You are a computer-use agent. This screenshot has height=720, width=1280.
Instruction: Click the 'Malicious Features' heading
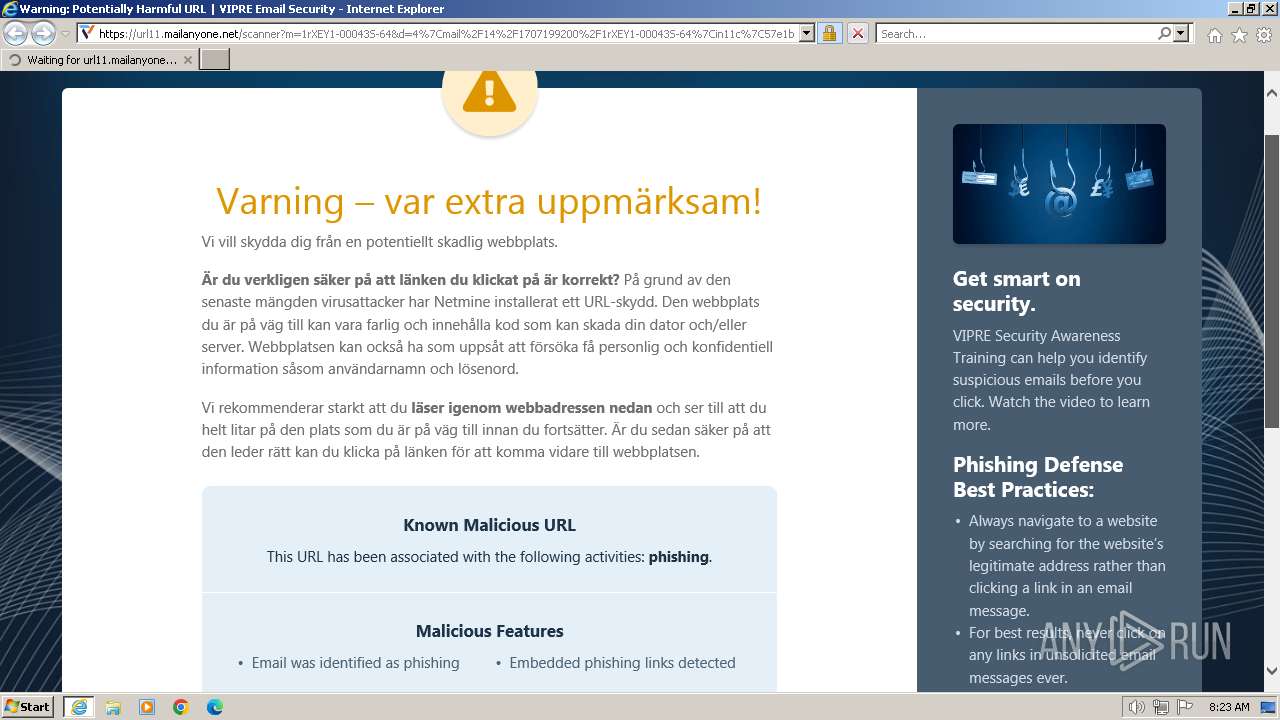click(489, 631)
